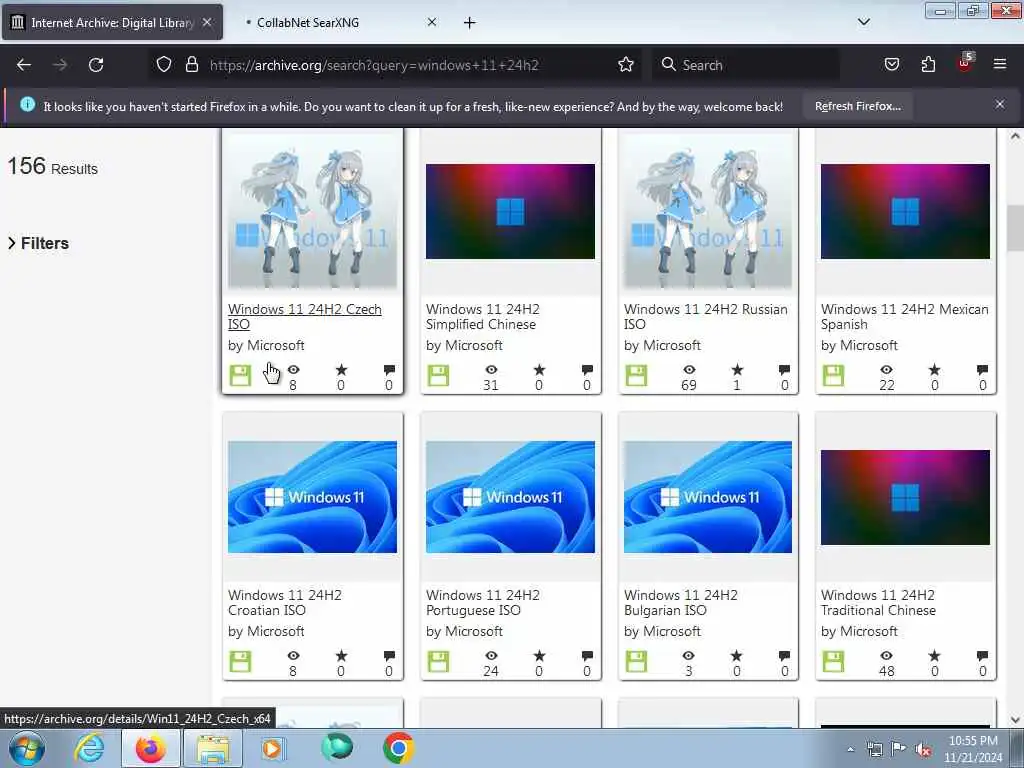Click the browser Search box
This screenshot has width=1024, height=768.
coord(746,65)
